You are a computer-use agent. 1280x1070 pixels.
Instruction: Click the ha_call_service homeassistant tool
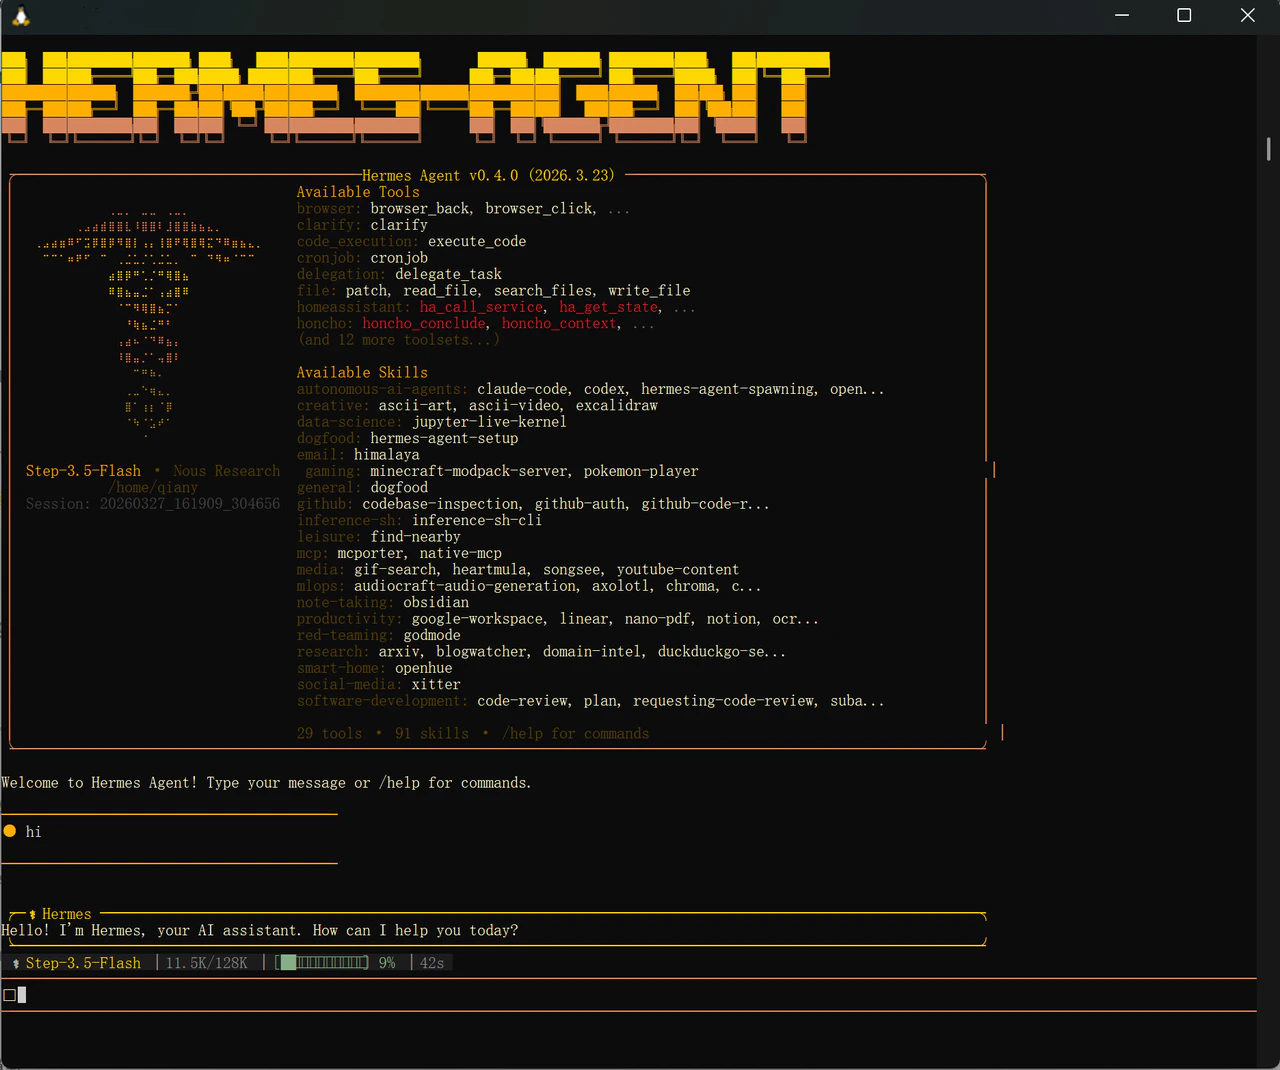pyautogui.click(x=480, y=307)
